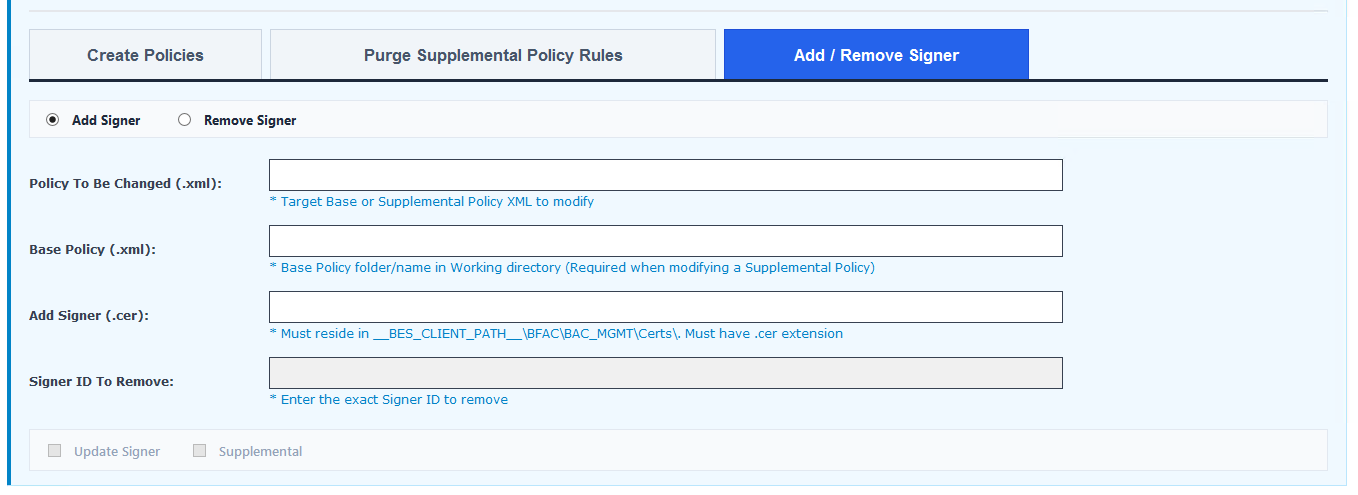1358x495 pixels.
Task: Focus the Policy To Be Changed field
Action: 666,175
